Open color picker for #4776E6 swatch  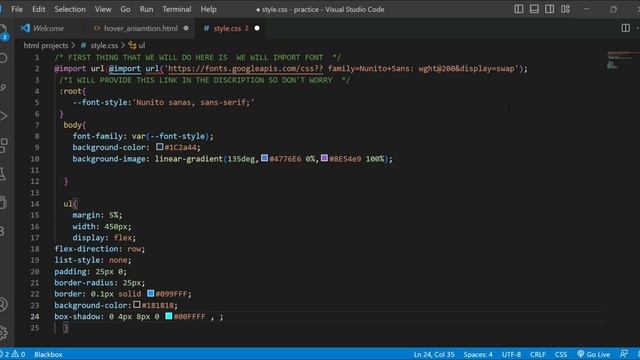point(264,158)
